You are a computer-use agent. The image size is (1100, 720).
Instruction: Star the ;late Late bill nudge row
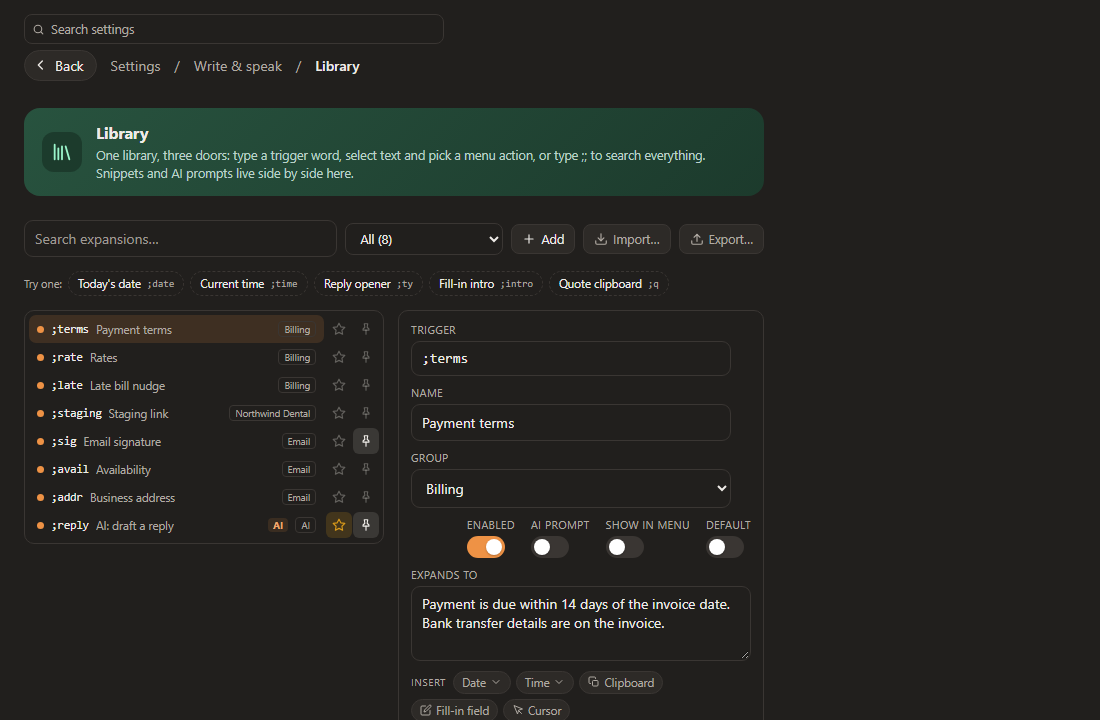coord(339,385)
